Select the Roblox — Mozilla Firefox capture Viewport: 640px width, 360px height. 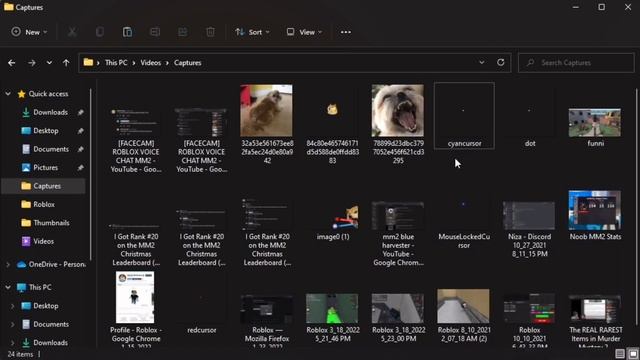click(x=267, y=320)
